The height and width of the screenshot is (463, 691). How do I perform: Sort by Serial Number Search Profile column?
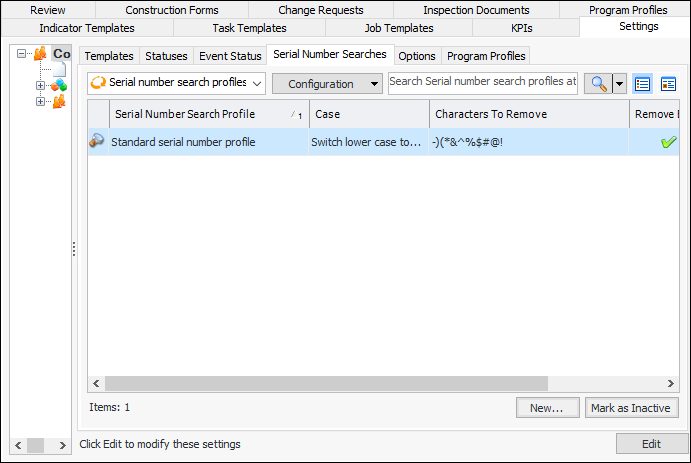[209, 114]
